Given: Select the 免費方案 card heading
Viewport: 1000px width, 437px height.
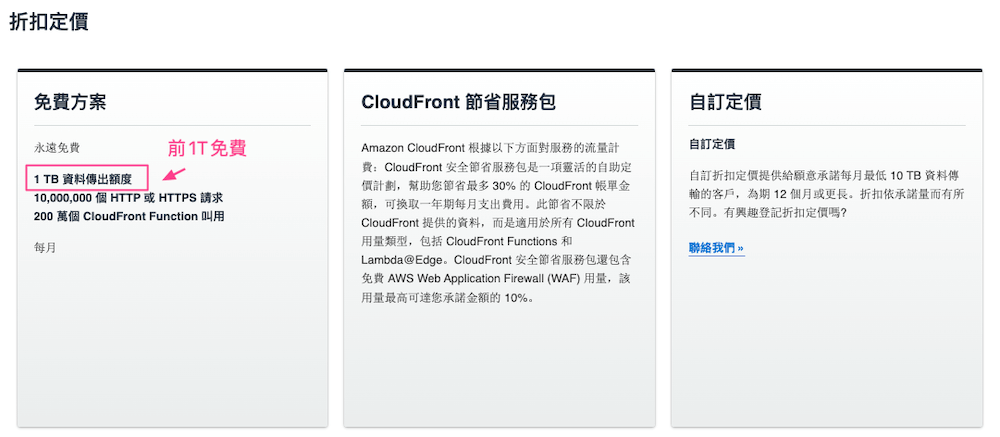Looking at the screenshot, I should [x=70, y=102].
